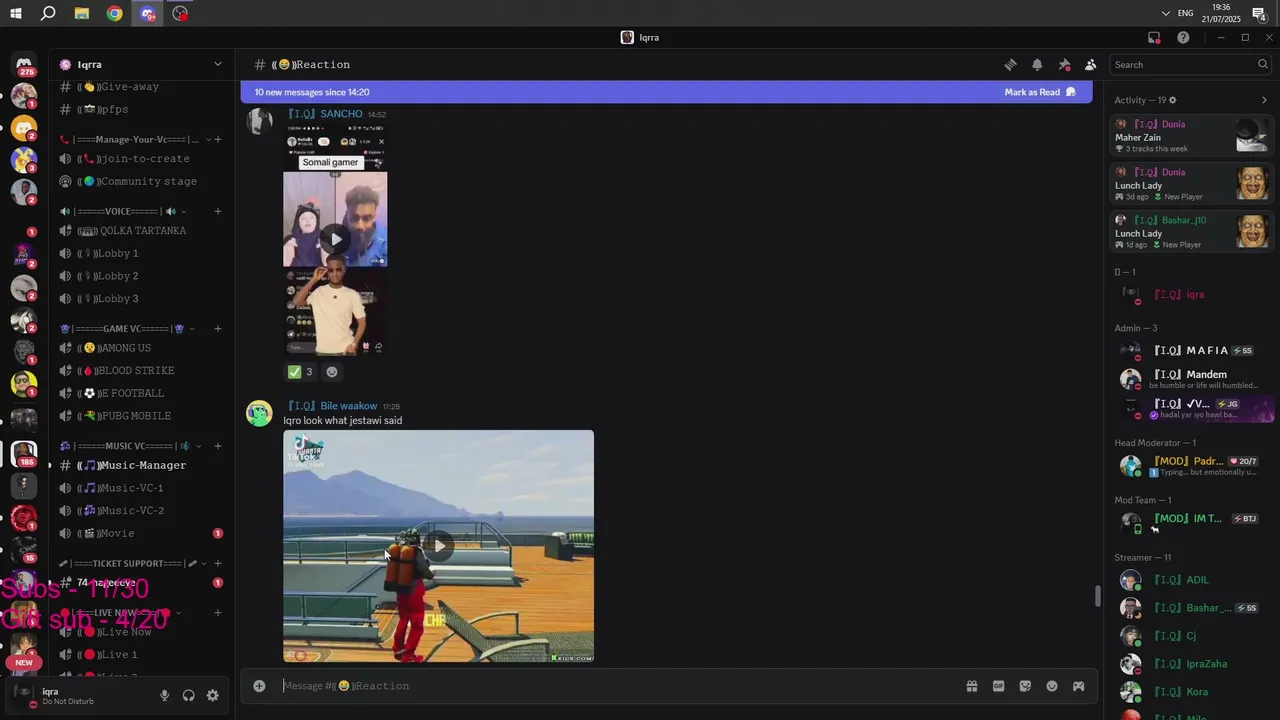Toggle the member list icon

tap(1090, 65)
